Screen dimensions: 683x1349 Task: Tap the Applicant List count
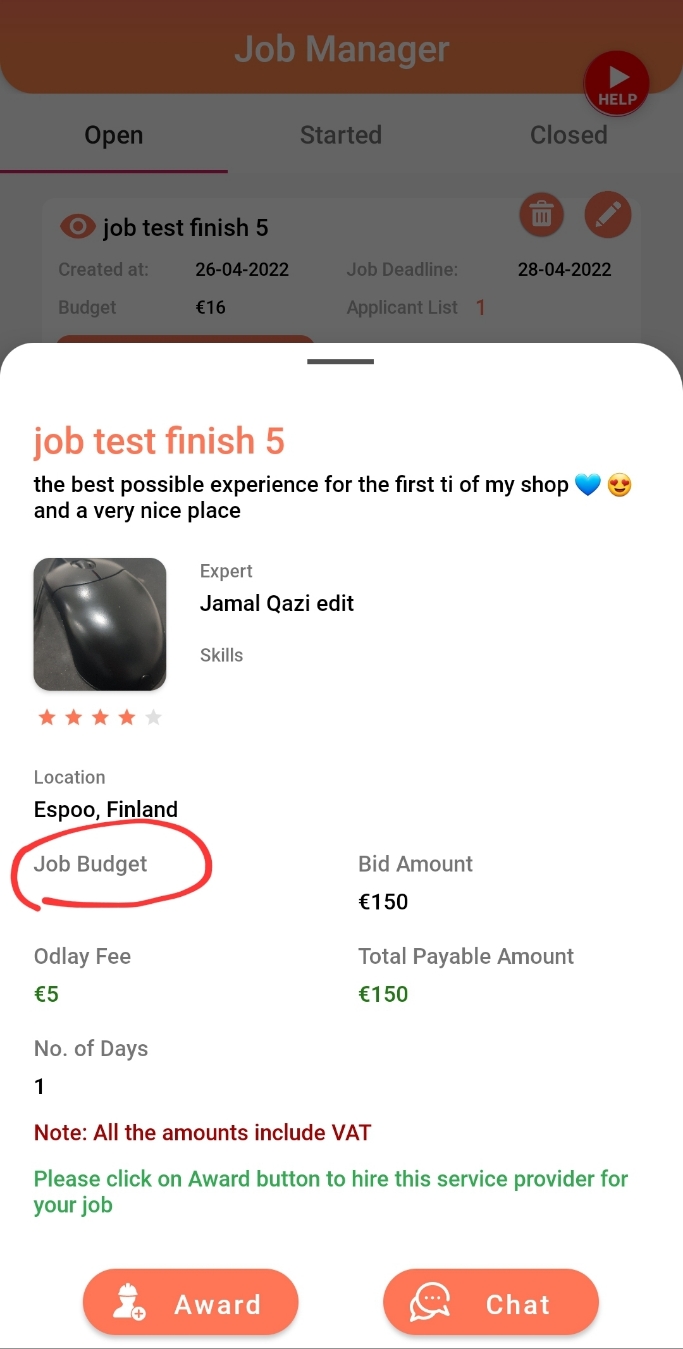click(480, 308)
